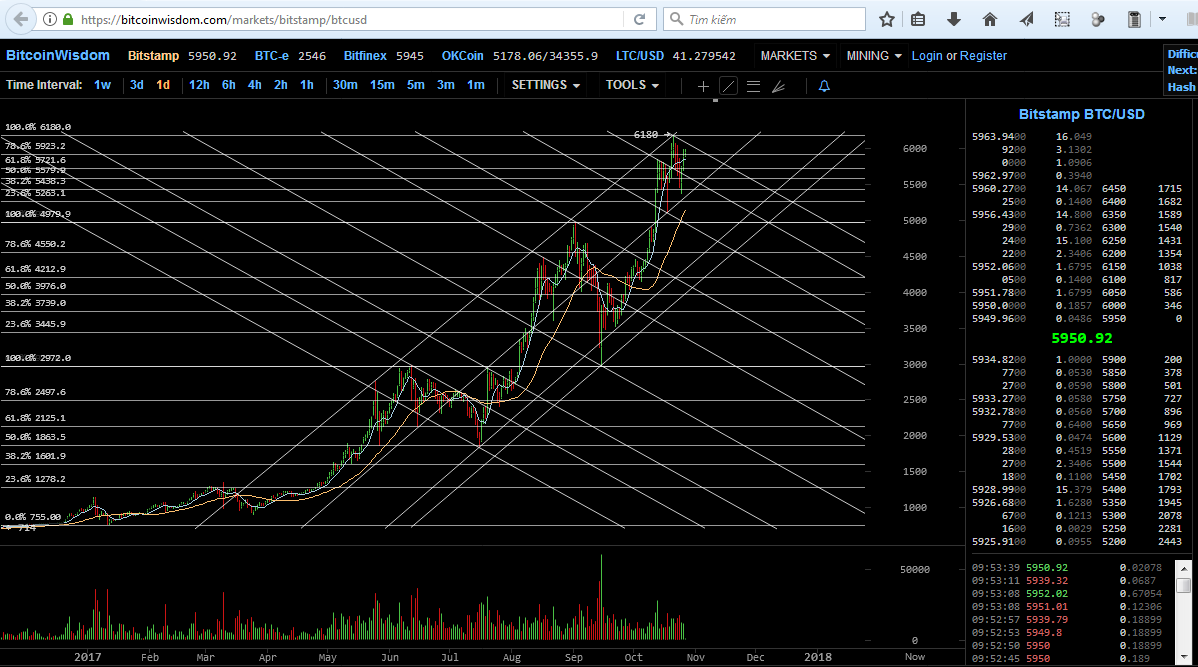Screen dimensions: 1198x667
Task: Show bookmarks list icon
Action: 918,19
